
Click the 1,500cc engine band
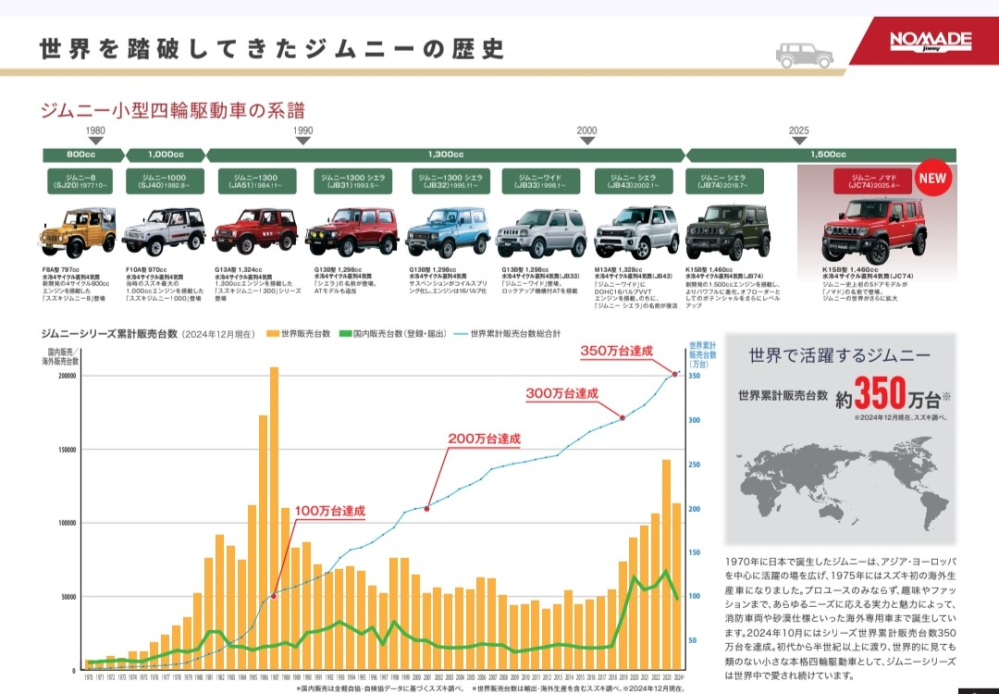[x=821, y=155]
